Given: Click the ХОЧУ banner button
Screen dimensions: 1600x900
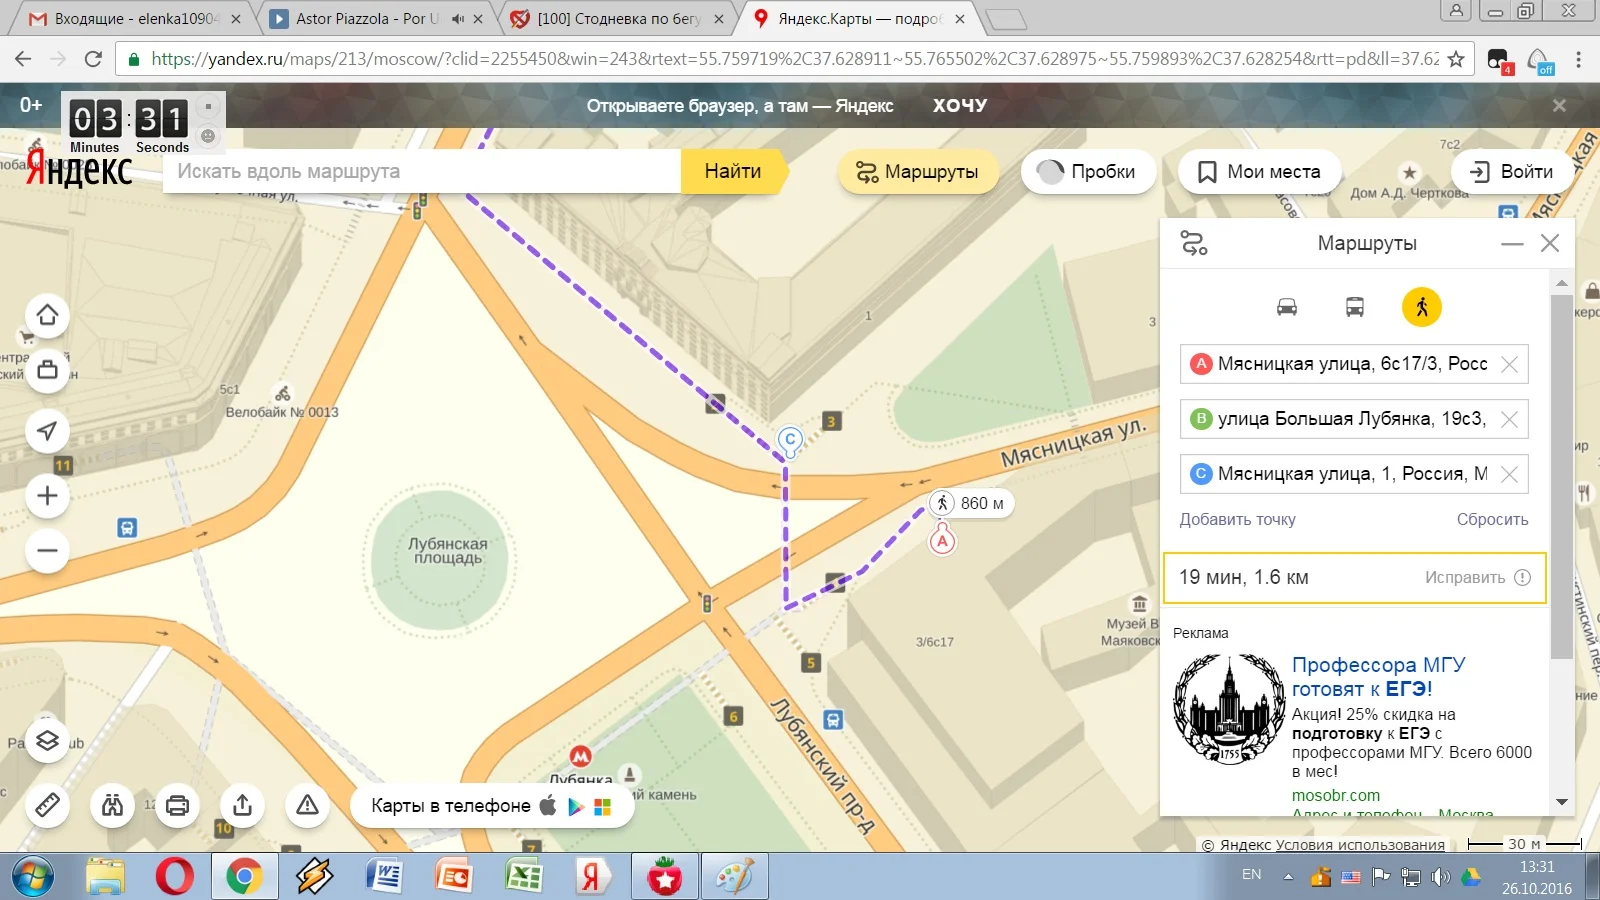Looking at the screenshot, I should 960,105.
